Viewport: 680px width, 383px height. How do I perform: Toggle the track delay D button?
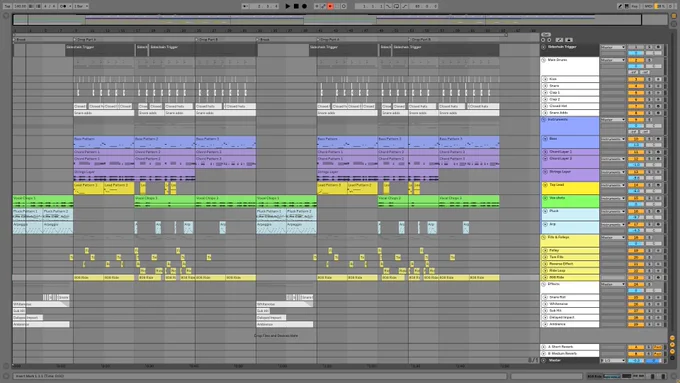(673, 358)
